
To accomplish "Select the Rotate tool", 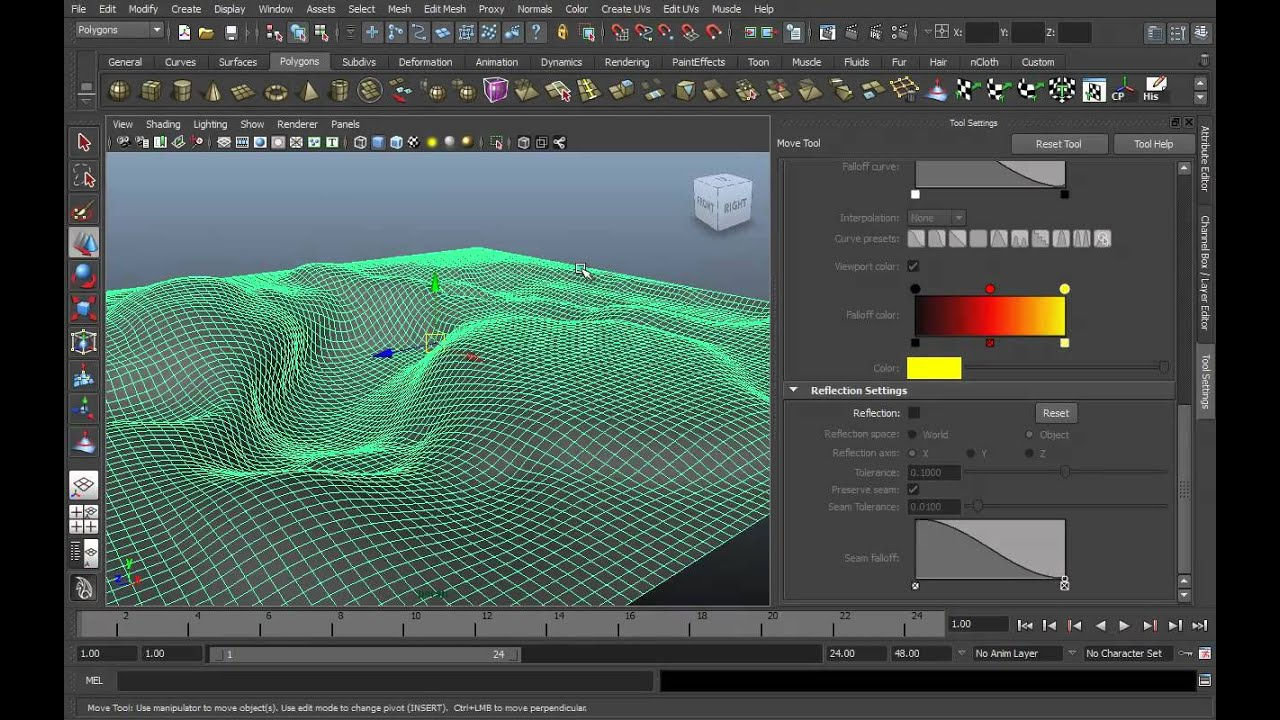I will pos(83,276).
